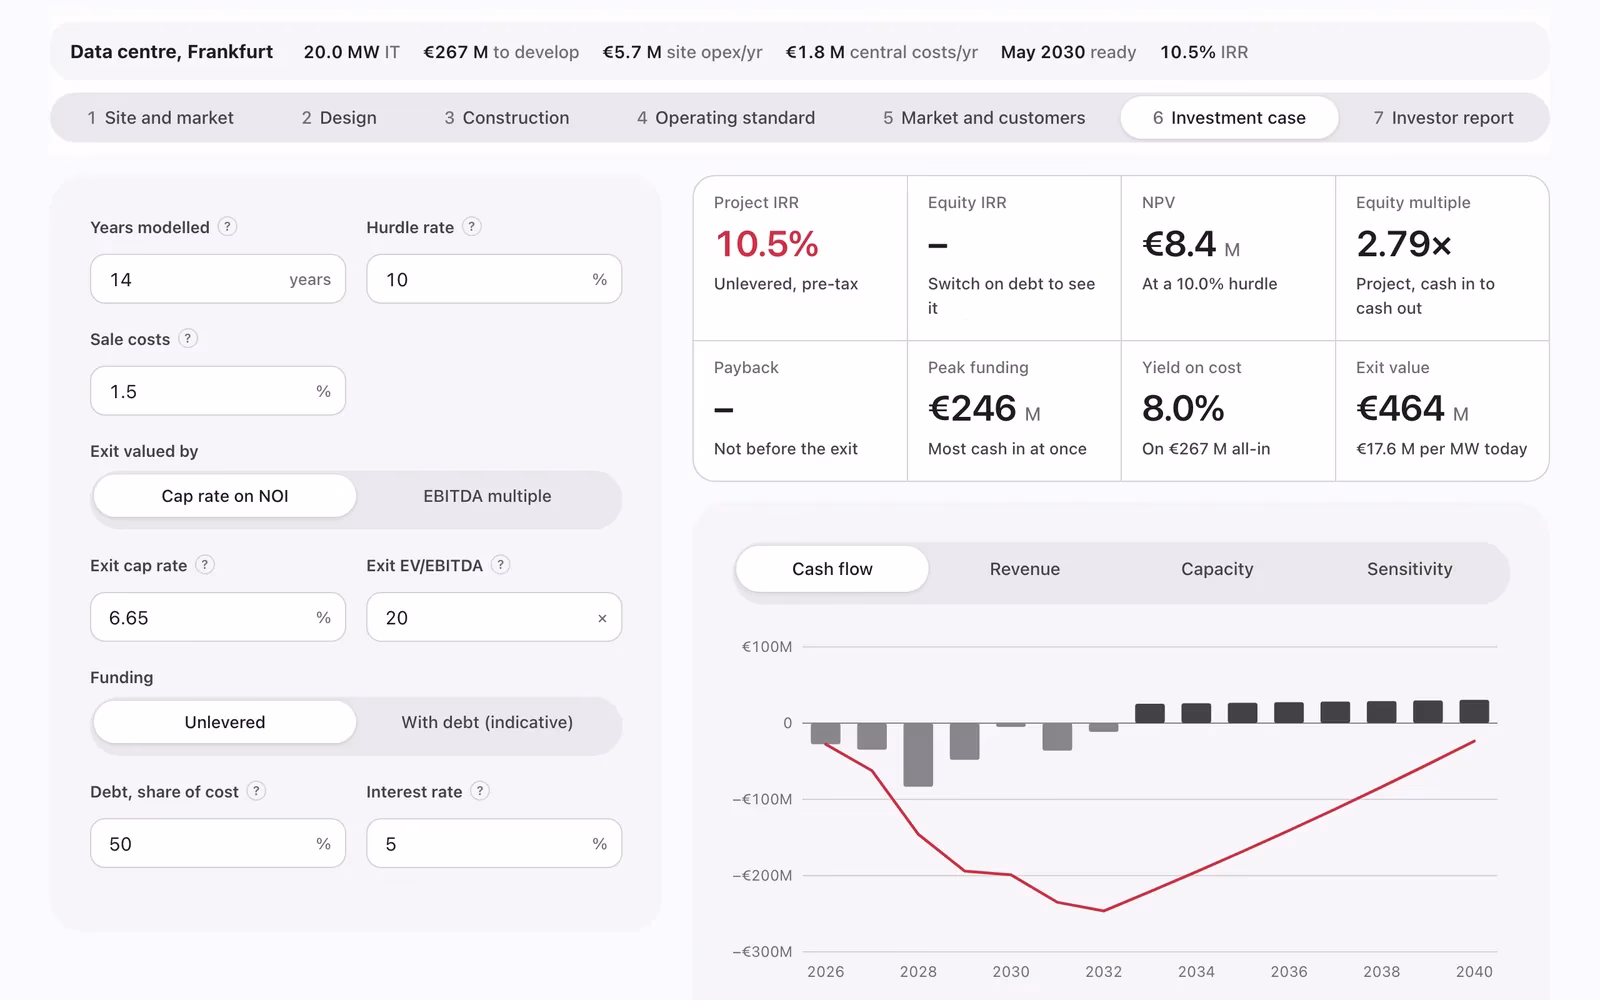The height and width of the screenshot is (1000, 1600).
Task: Go to Site and market step
Action: (x=161, y=118)
